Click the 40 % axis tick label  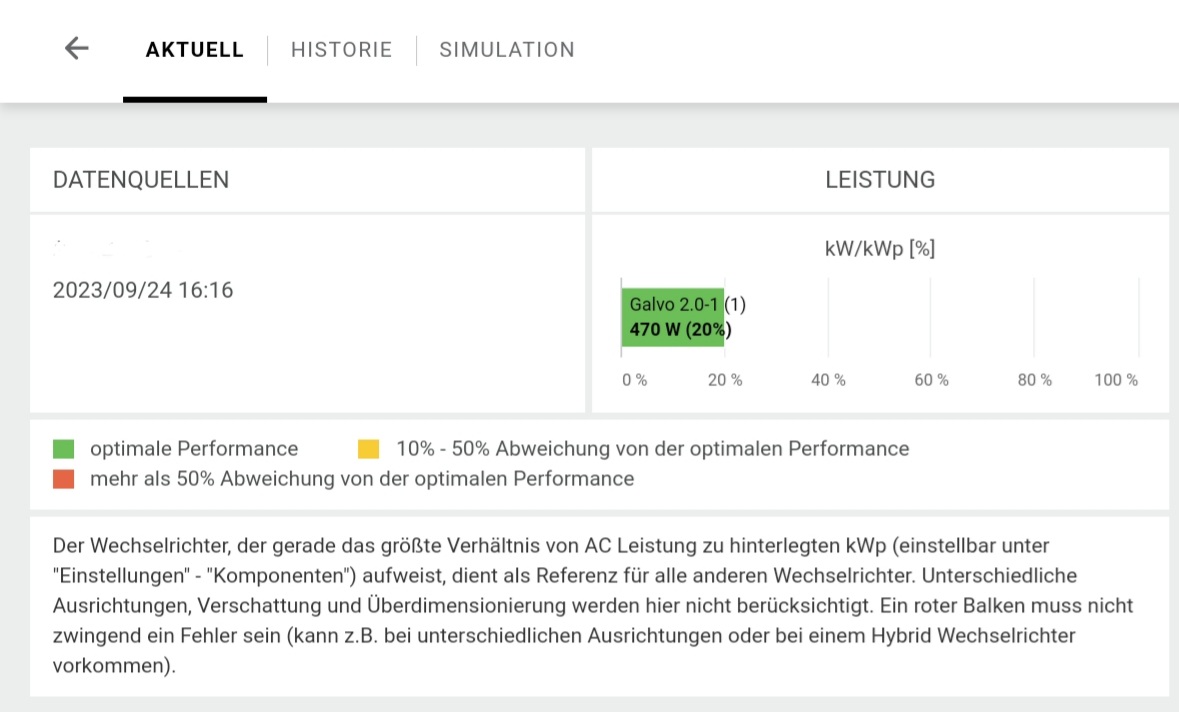click(828, 380)
